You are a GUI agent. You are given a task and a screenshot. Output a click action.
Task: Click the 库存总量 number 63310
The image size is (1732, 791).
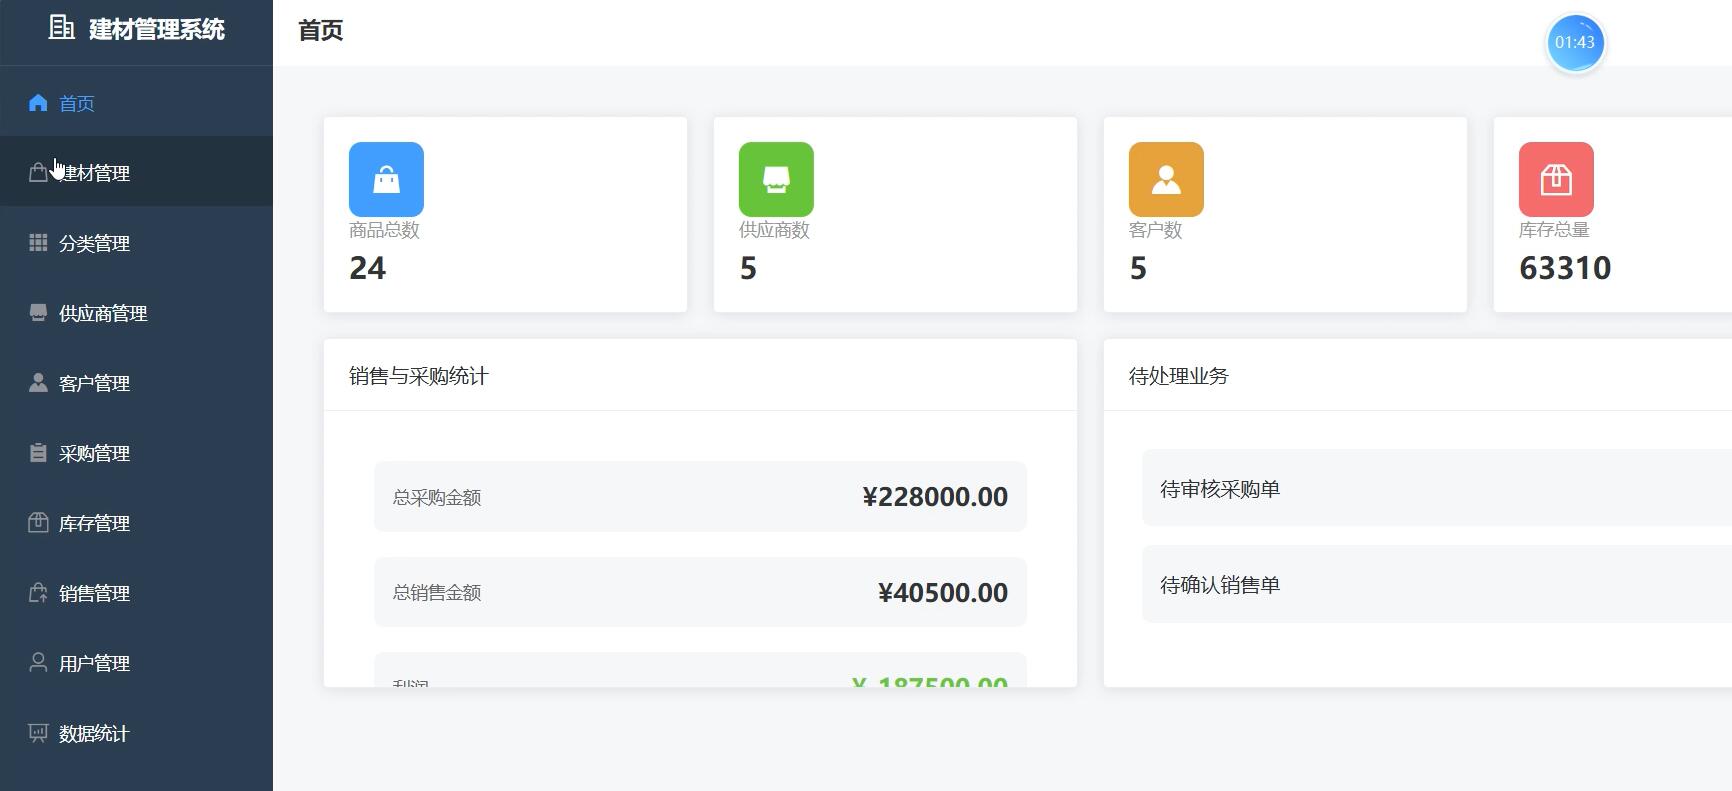pyautogui.click(x=1565, y=268)
